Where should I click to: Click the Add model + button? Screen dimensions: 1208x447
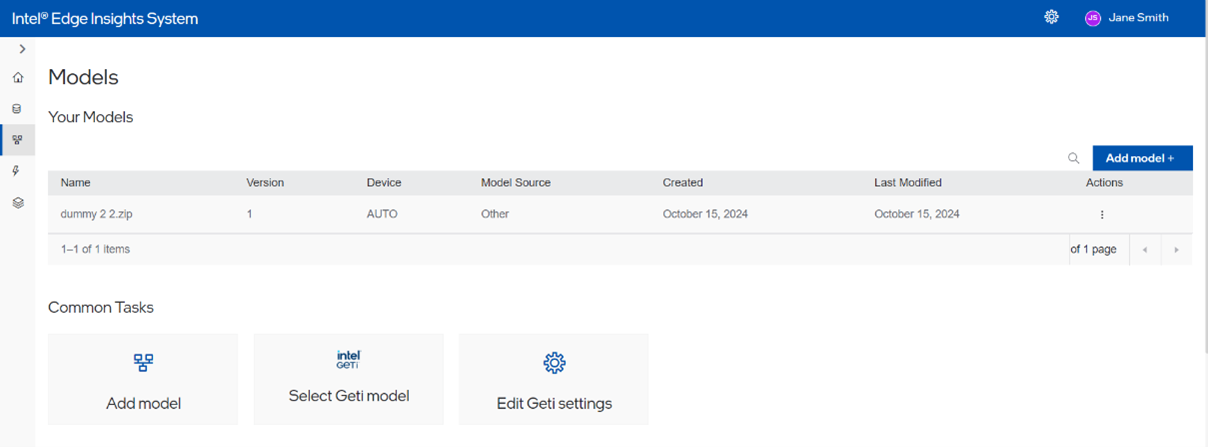click(1142, 158)
